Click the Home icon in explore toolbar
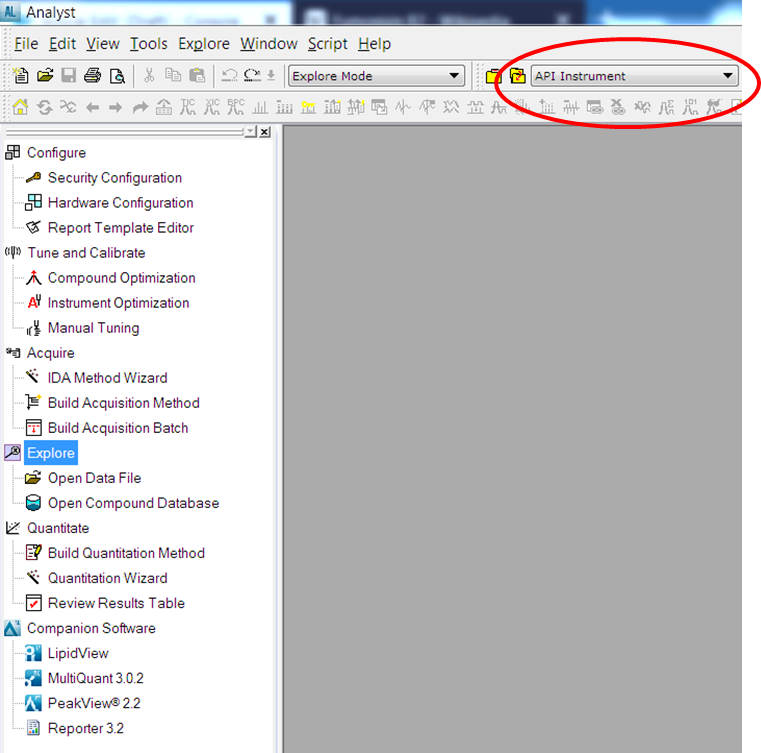Viewport: 761px width, 753px height. click(20, 107)
